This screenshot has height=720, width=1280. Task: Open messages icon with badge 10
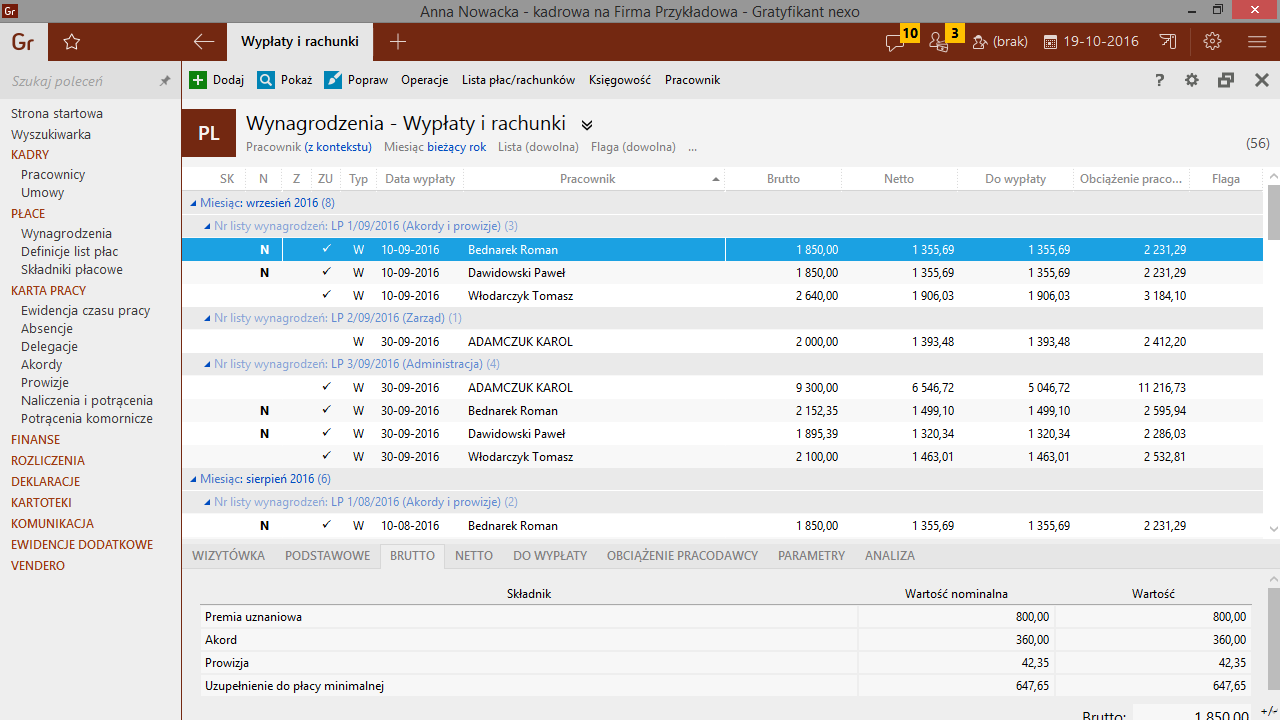tap(896, 42)
